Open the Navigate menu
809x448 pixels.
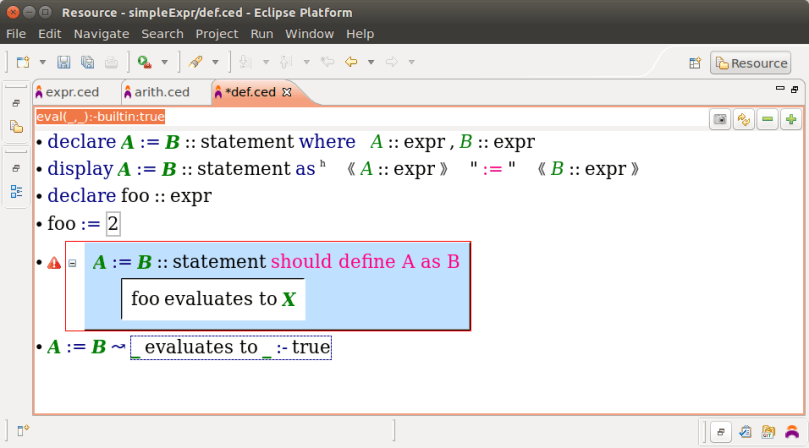(101, 34)
